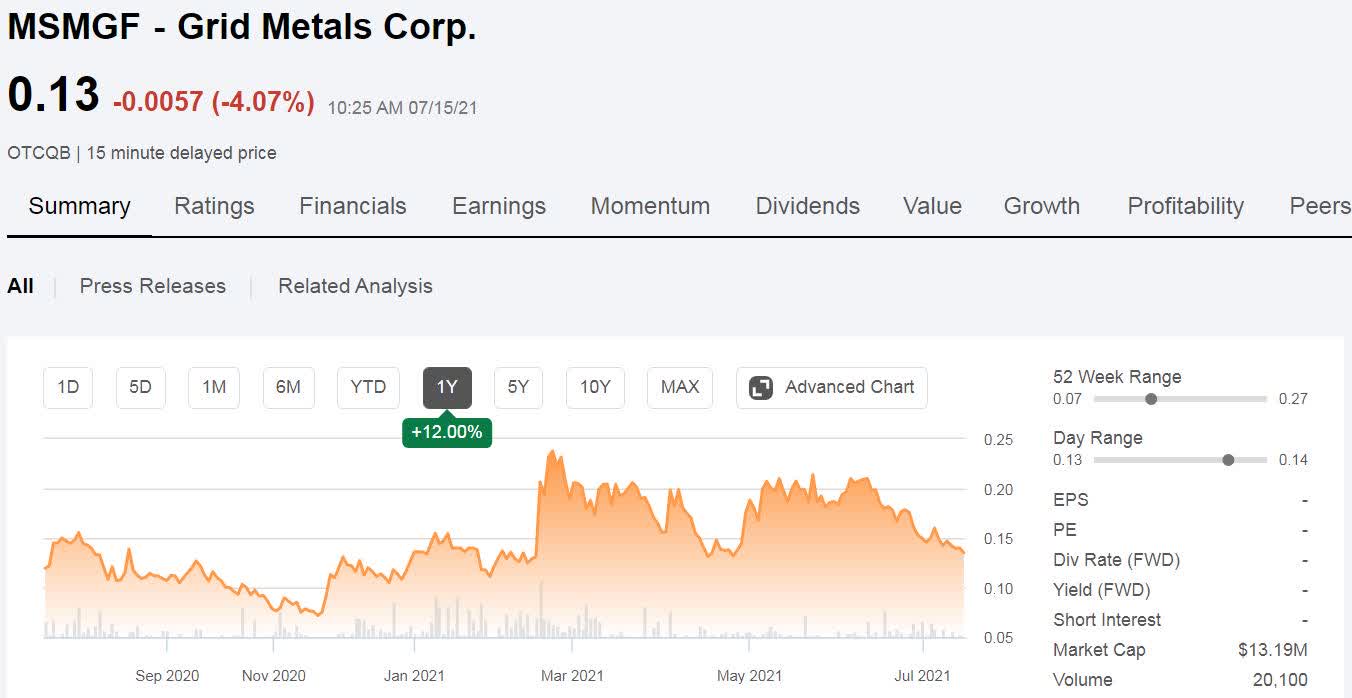Choose the 5Y chart range
Image resolution: width=1352 pixels, height=698 pixels.
(x=518, y=388)
